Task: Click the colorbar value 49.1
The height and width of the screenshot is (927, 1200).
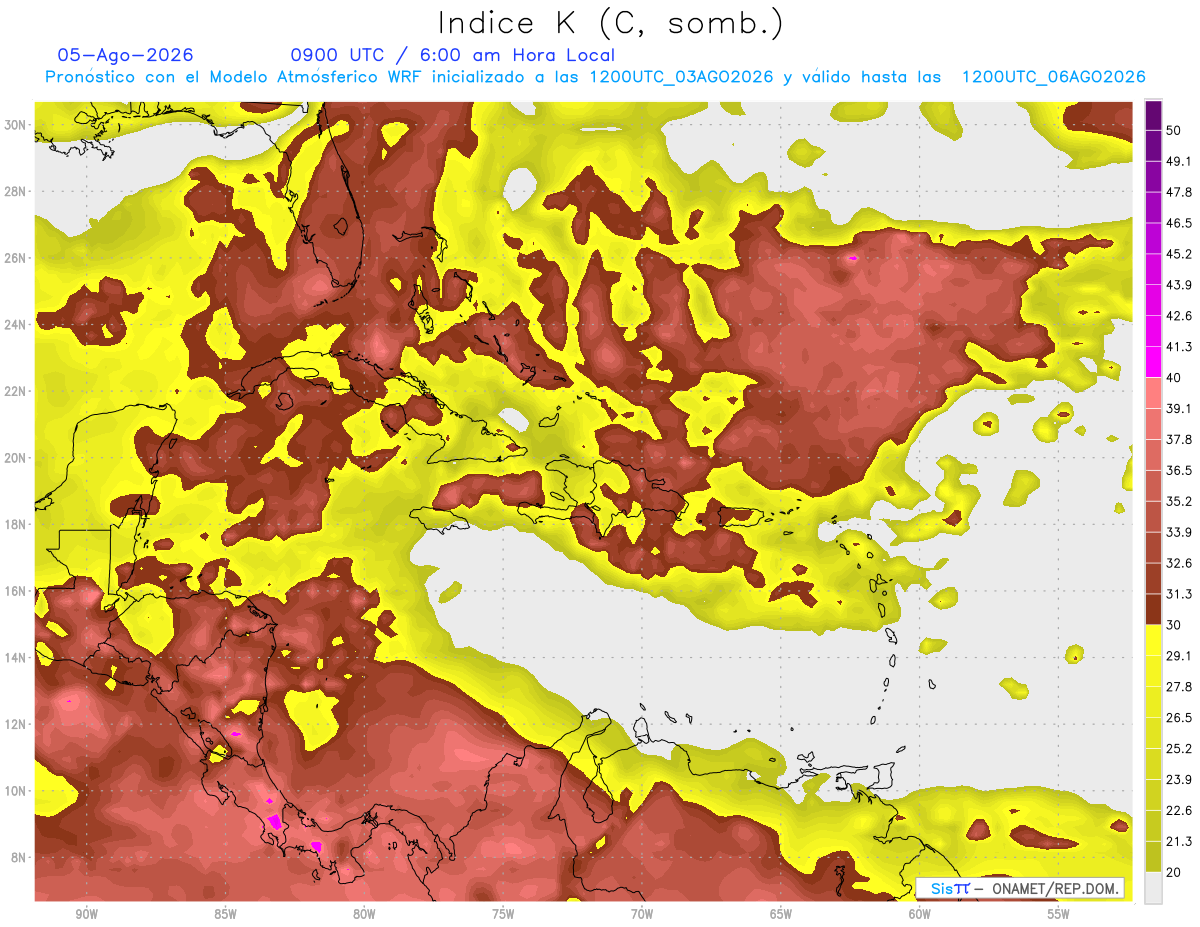Action: (x=1180, y=161)
